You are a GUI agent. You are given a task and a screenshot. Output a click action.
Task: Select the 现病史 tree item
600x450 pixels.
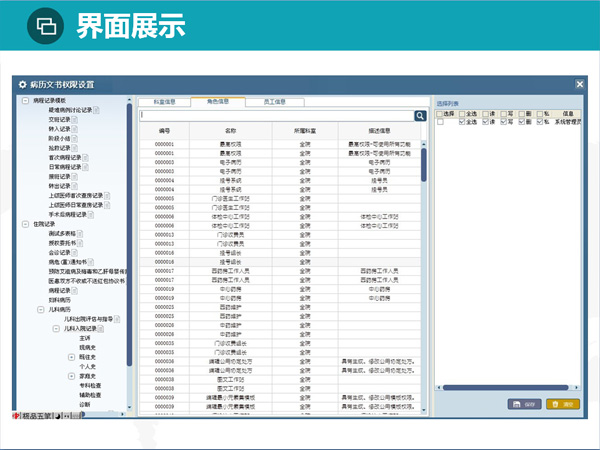tap(87, 348)
